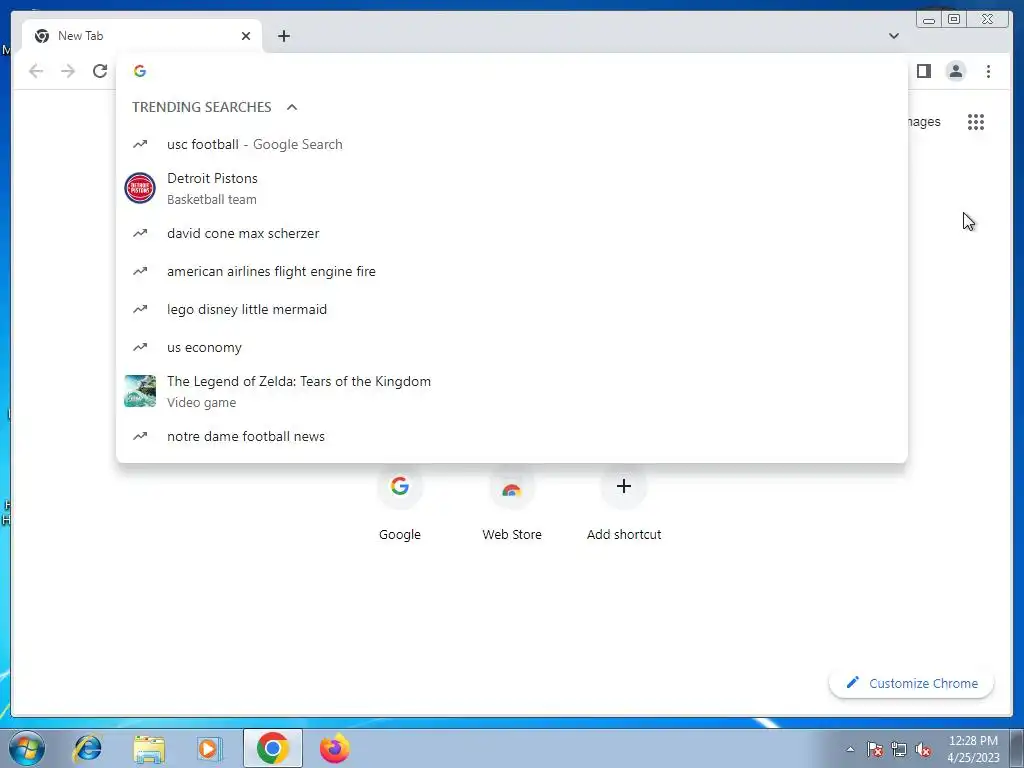1024x768 pixels.
Task: Show hidden tray icons arrow
Action: [850, 749]
